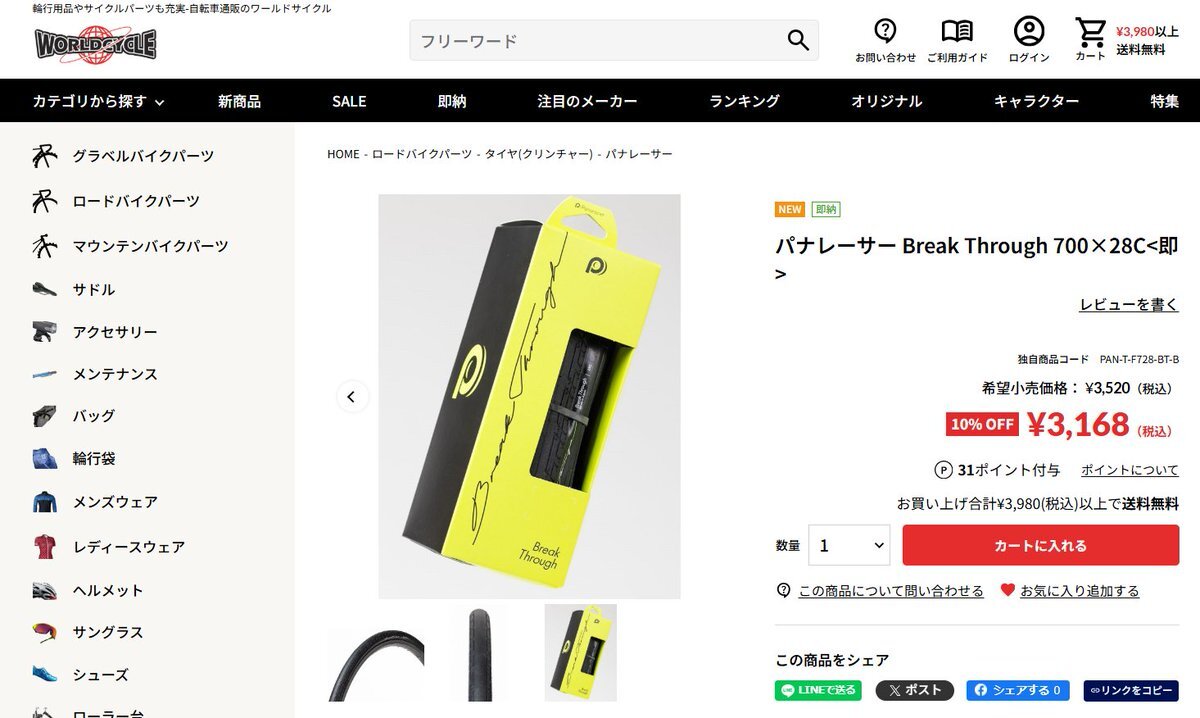
Task: Share via LINEで送る button
Action: pyautogui.click(x=818, y=690)
